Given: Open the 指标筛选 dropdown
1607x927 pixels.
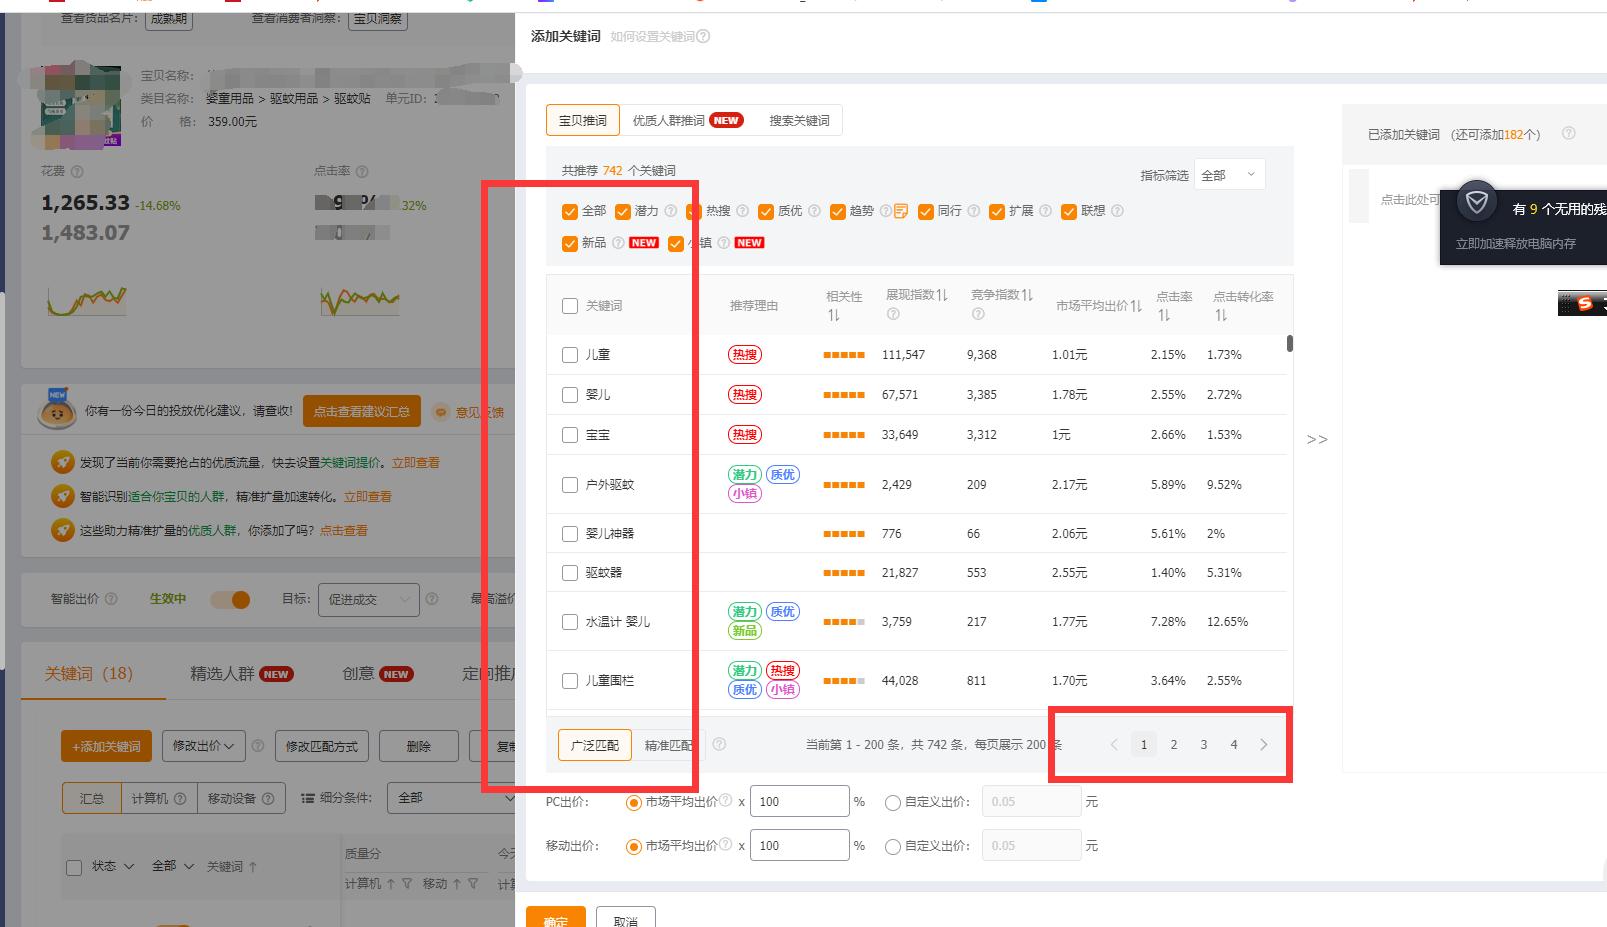Looking at the screenshot, I should coord(1229,173).
